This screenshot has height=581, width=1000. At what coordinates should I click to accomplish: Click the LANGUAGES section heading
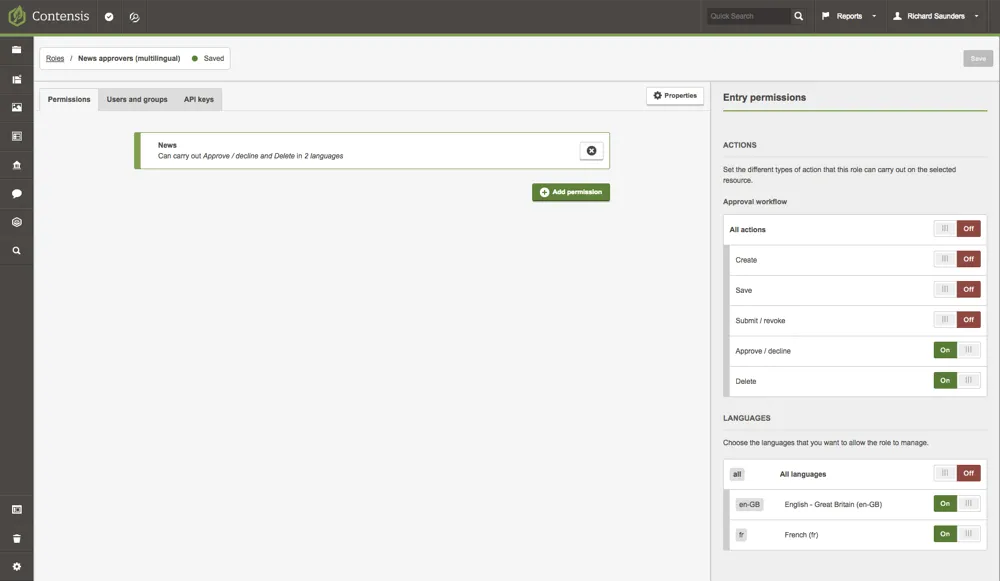(746, 418)
